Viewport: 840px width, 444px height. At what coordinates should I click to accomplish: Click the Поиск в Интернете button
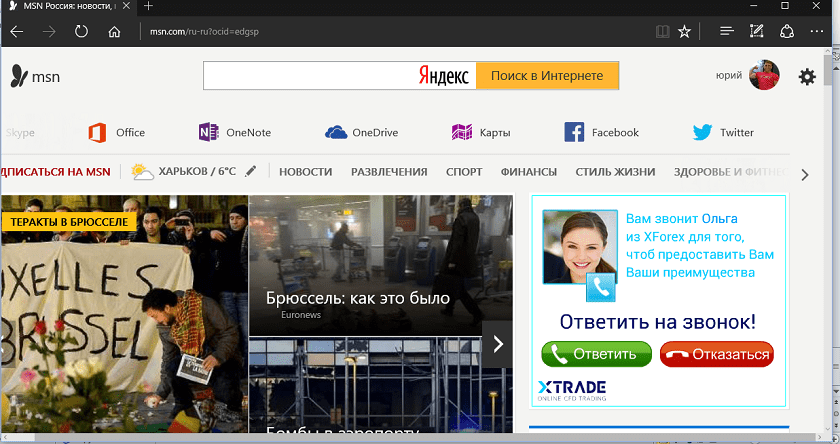547,76
